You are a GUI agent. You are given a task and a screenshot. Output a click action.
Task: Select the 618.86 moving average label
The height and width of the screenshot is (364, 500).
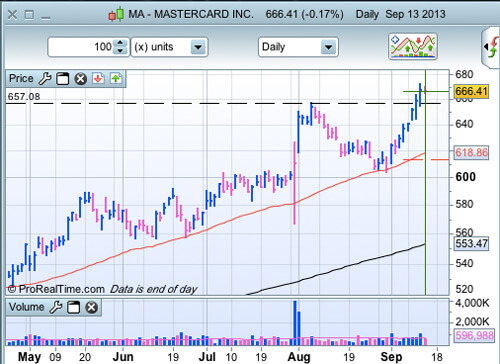471,153
